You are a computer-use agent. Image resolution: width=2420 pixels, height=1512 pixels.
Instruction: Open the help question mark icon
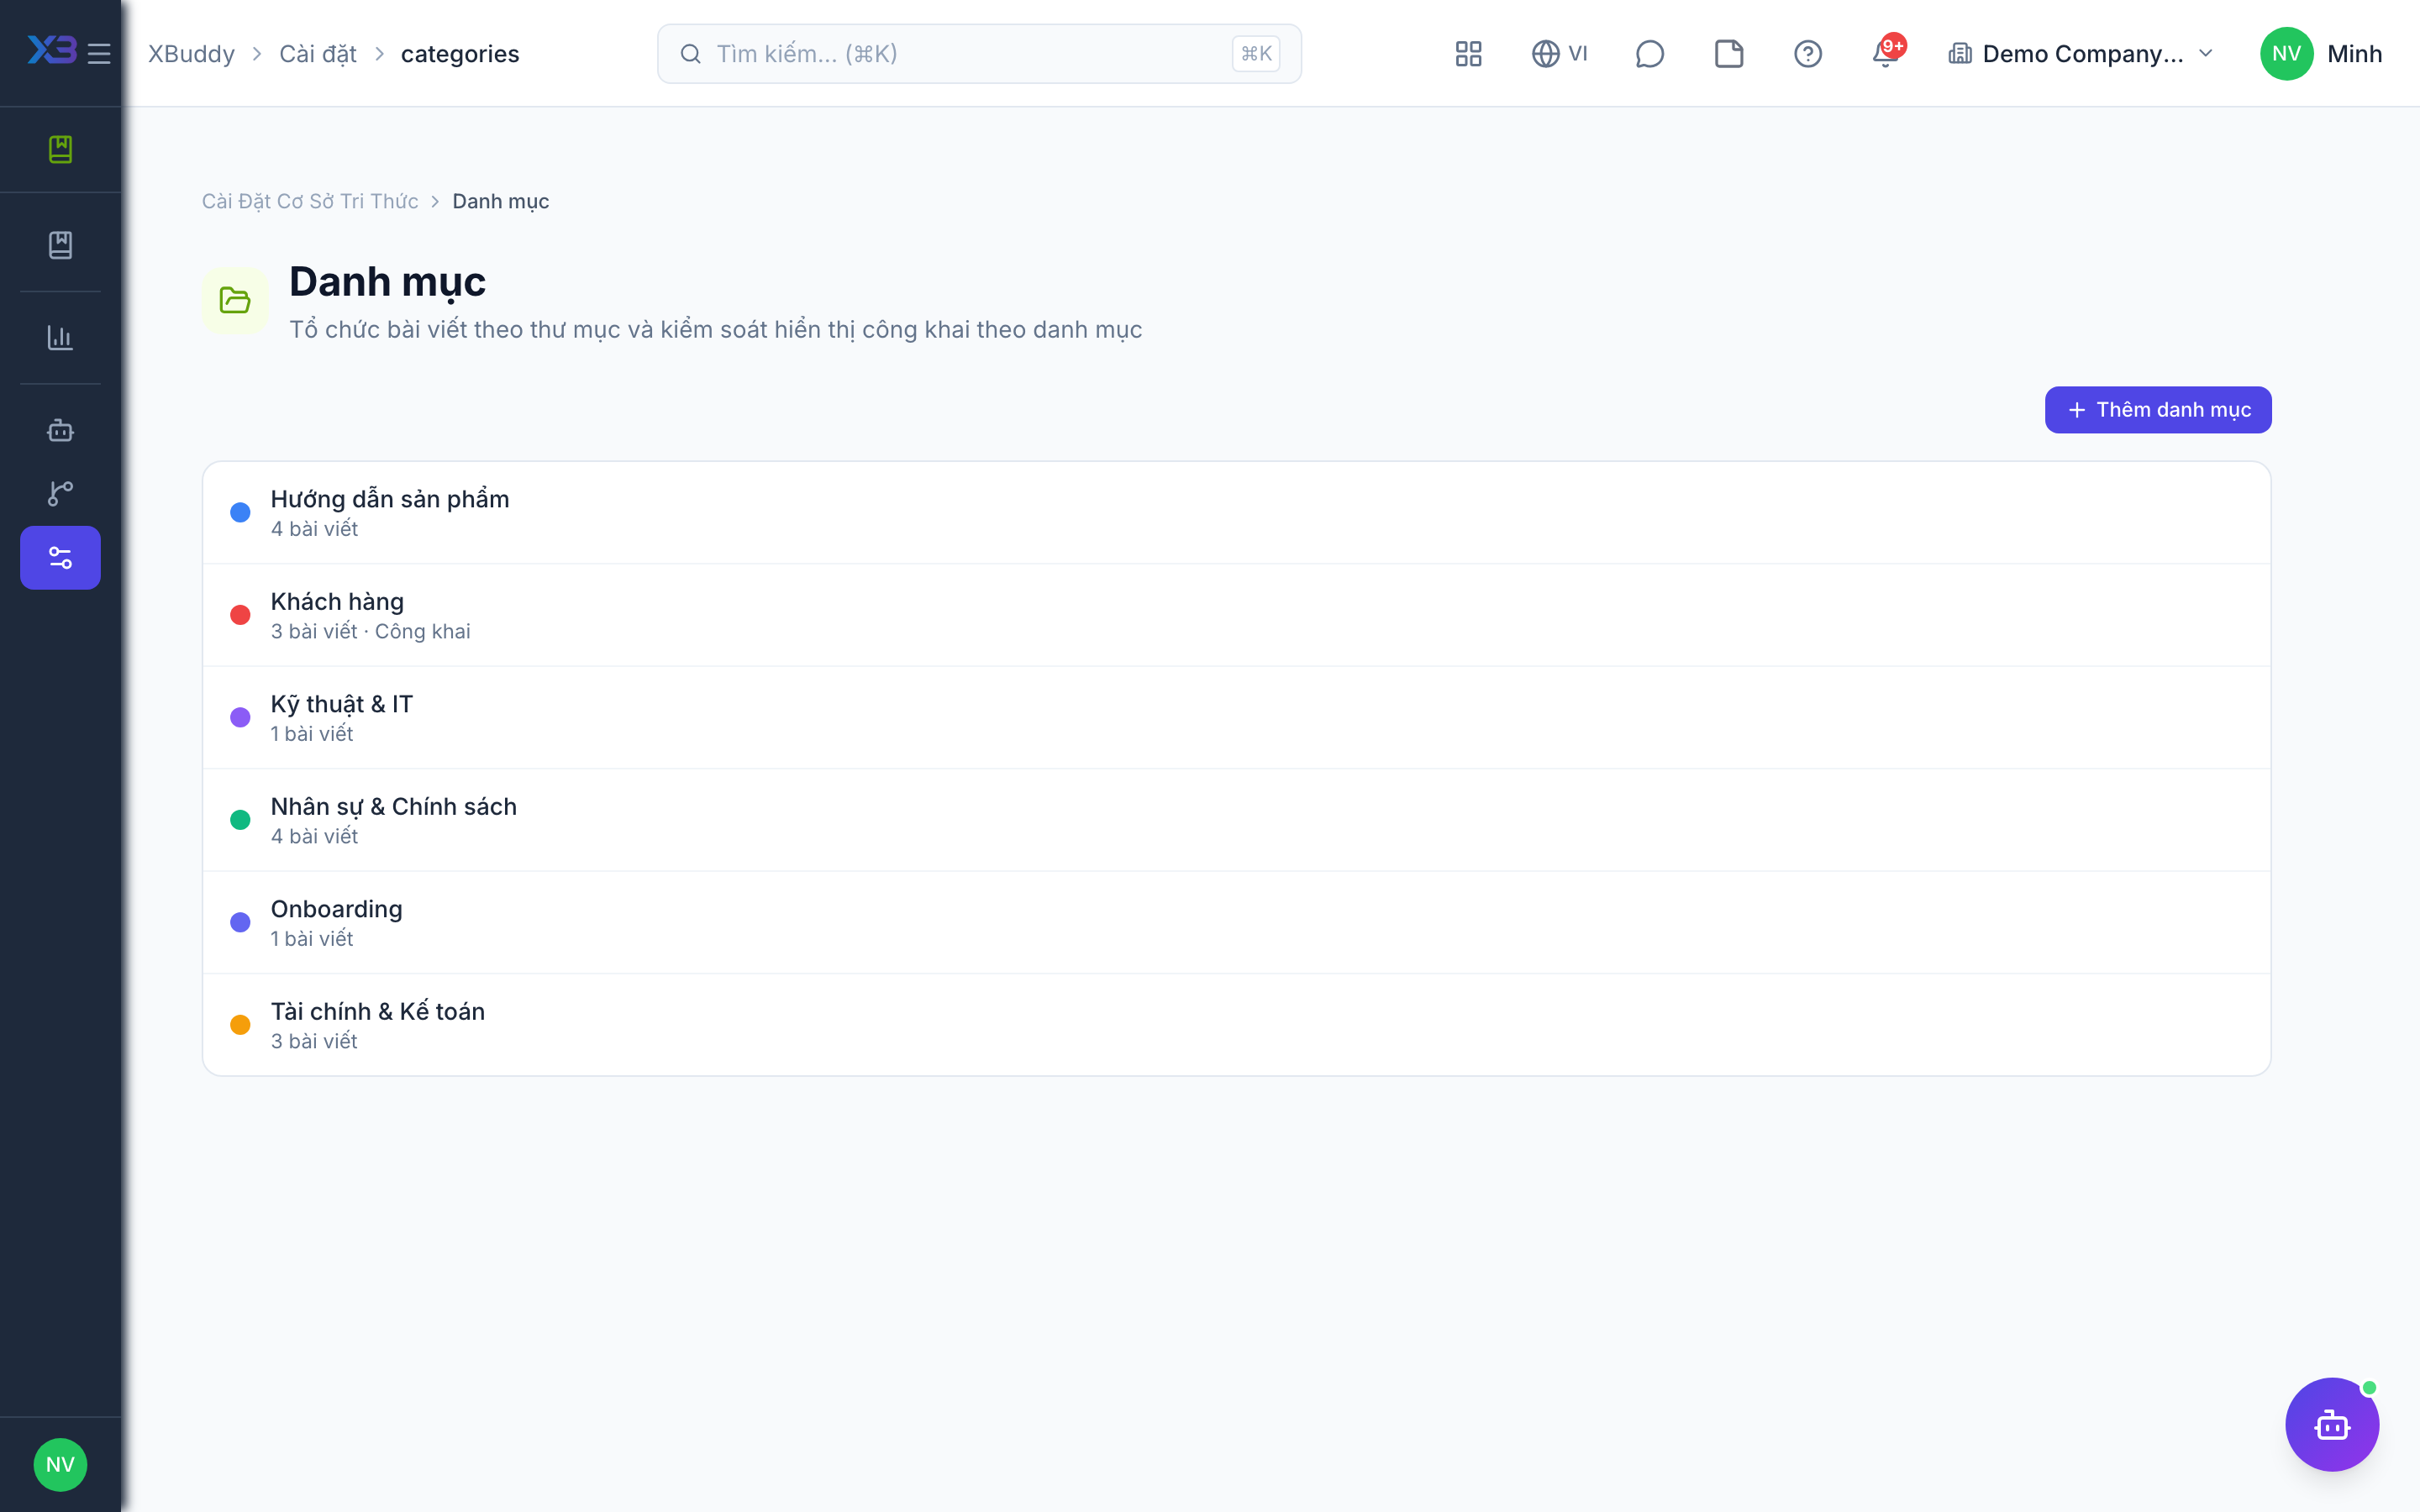click(x=1807, y=53)
